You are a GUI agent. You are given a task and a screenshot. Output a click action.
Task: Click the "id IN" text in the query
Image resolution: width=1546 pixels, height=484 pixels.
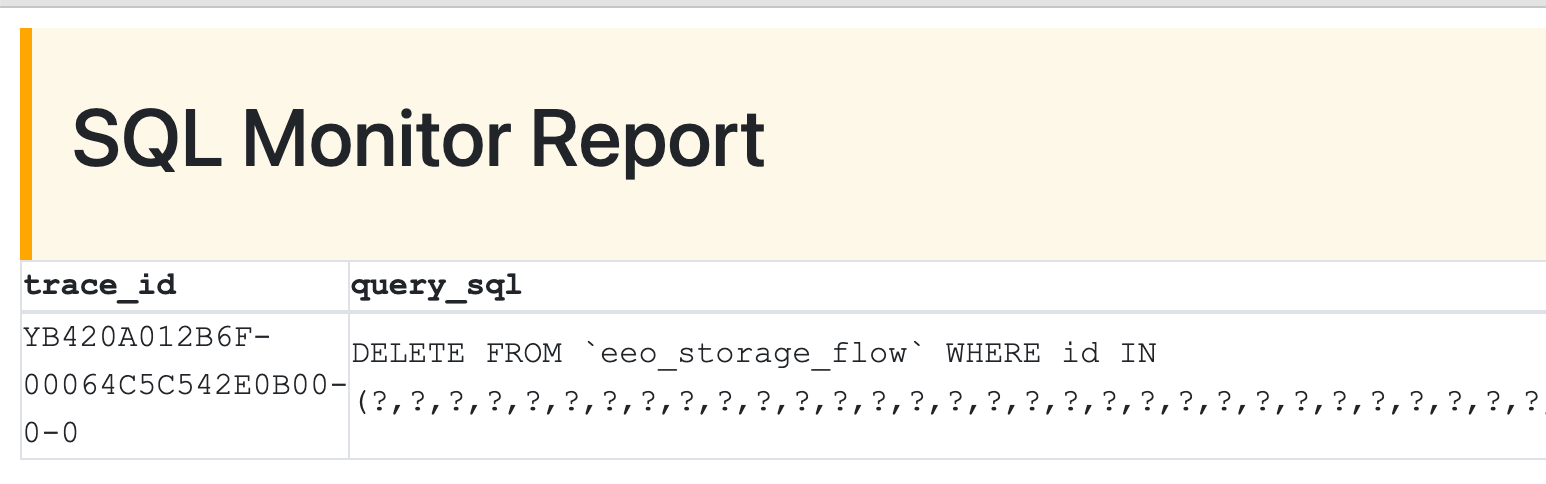pyautogui.click(x=1109, y=353)
